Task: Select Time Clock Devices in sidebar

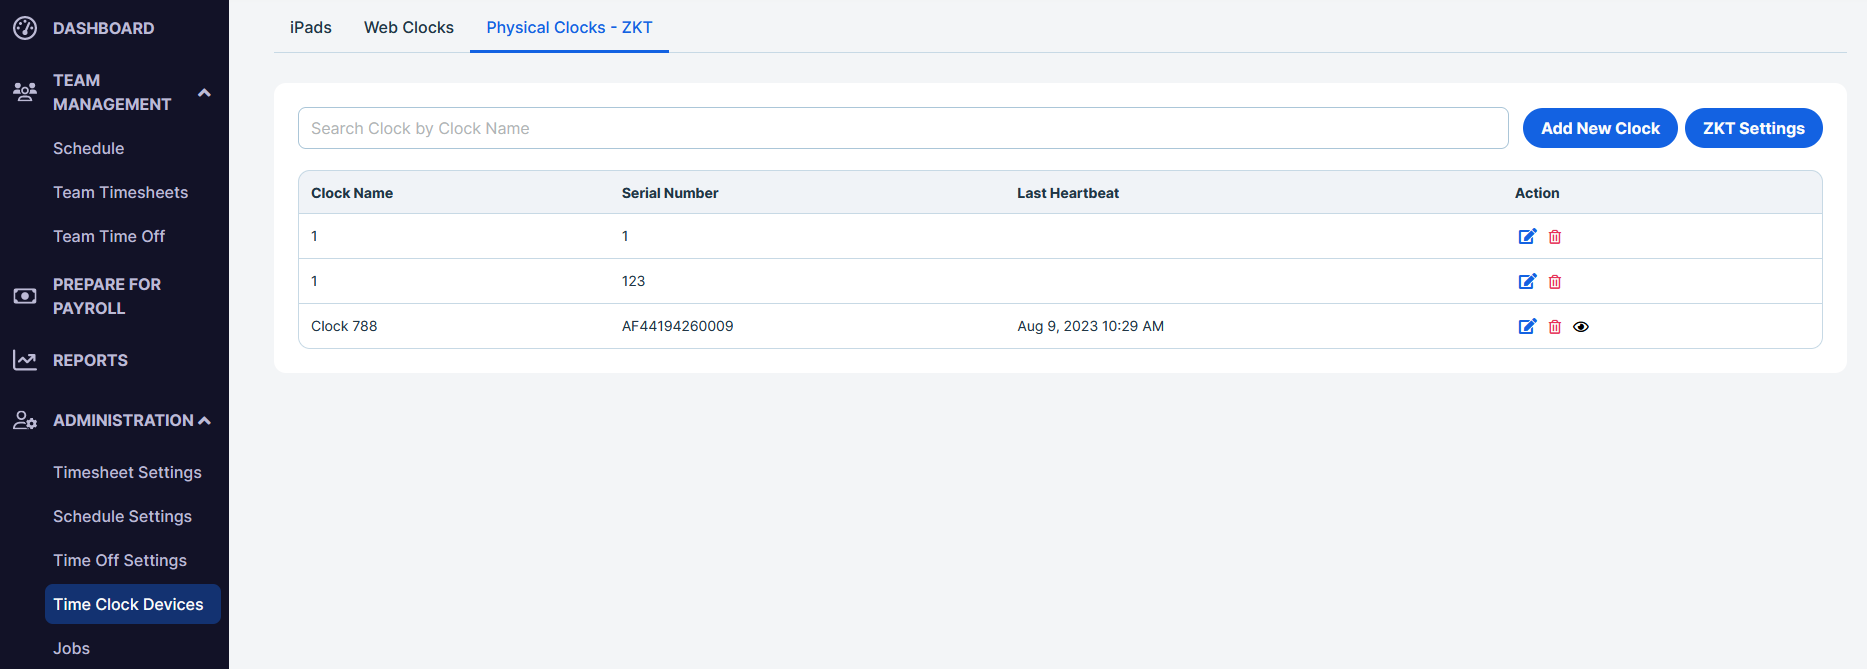Action: [133, 604]
